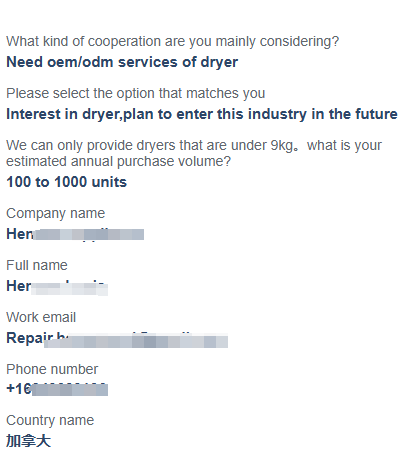Click the country value 加拿大

[x=29, y=441]
